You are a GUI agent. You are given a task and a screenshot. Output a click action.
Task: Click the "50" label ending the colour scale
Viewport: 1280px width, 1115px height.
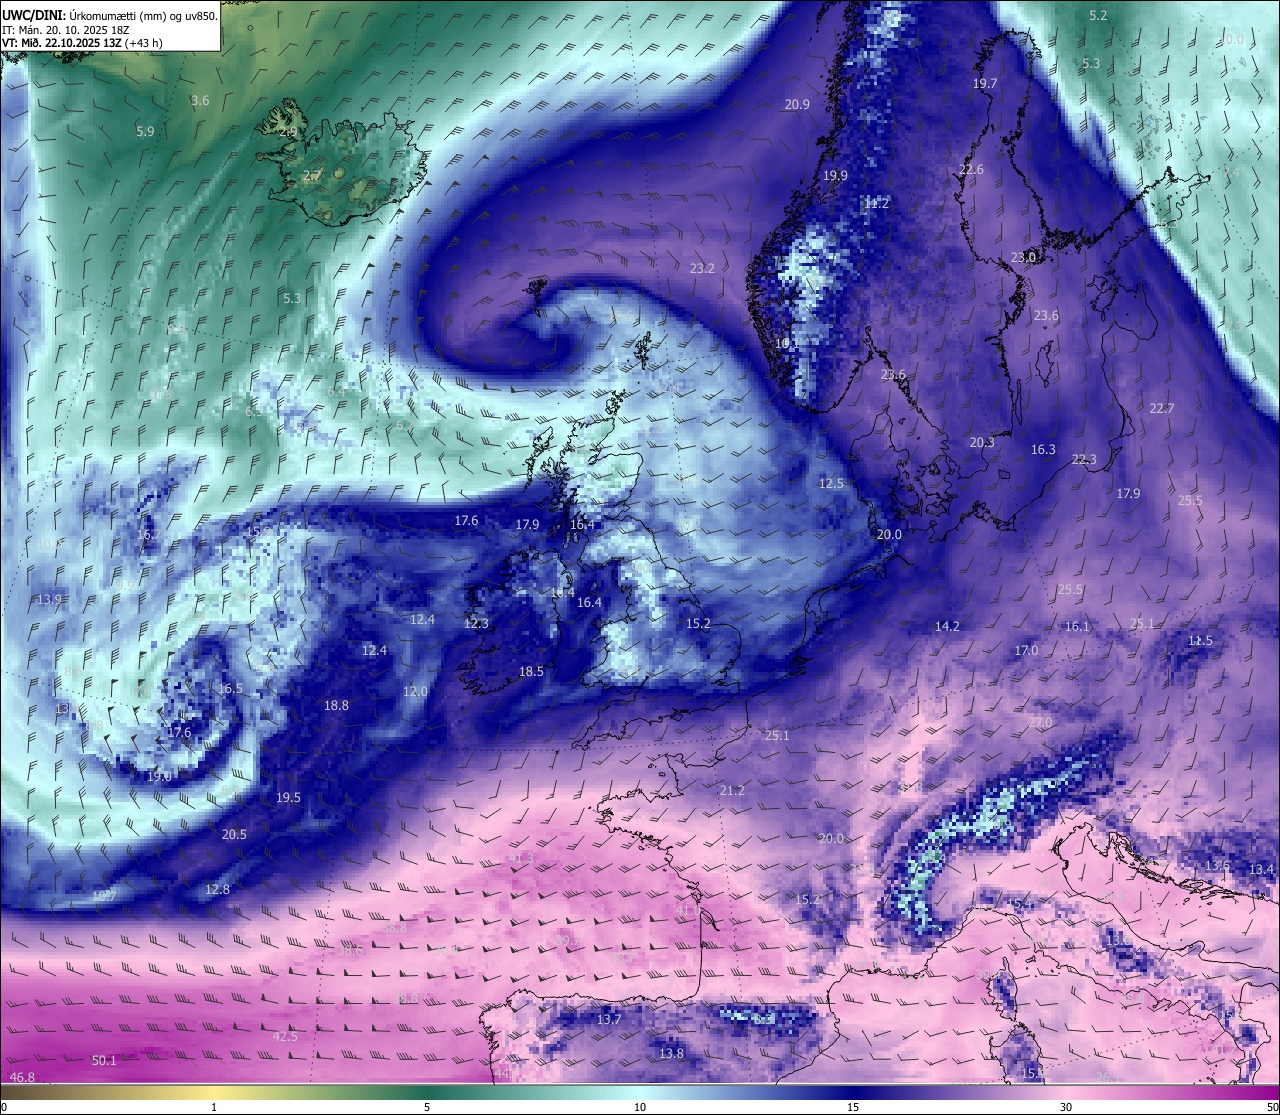pos(1271,1107)
